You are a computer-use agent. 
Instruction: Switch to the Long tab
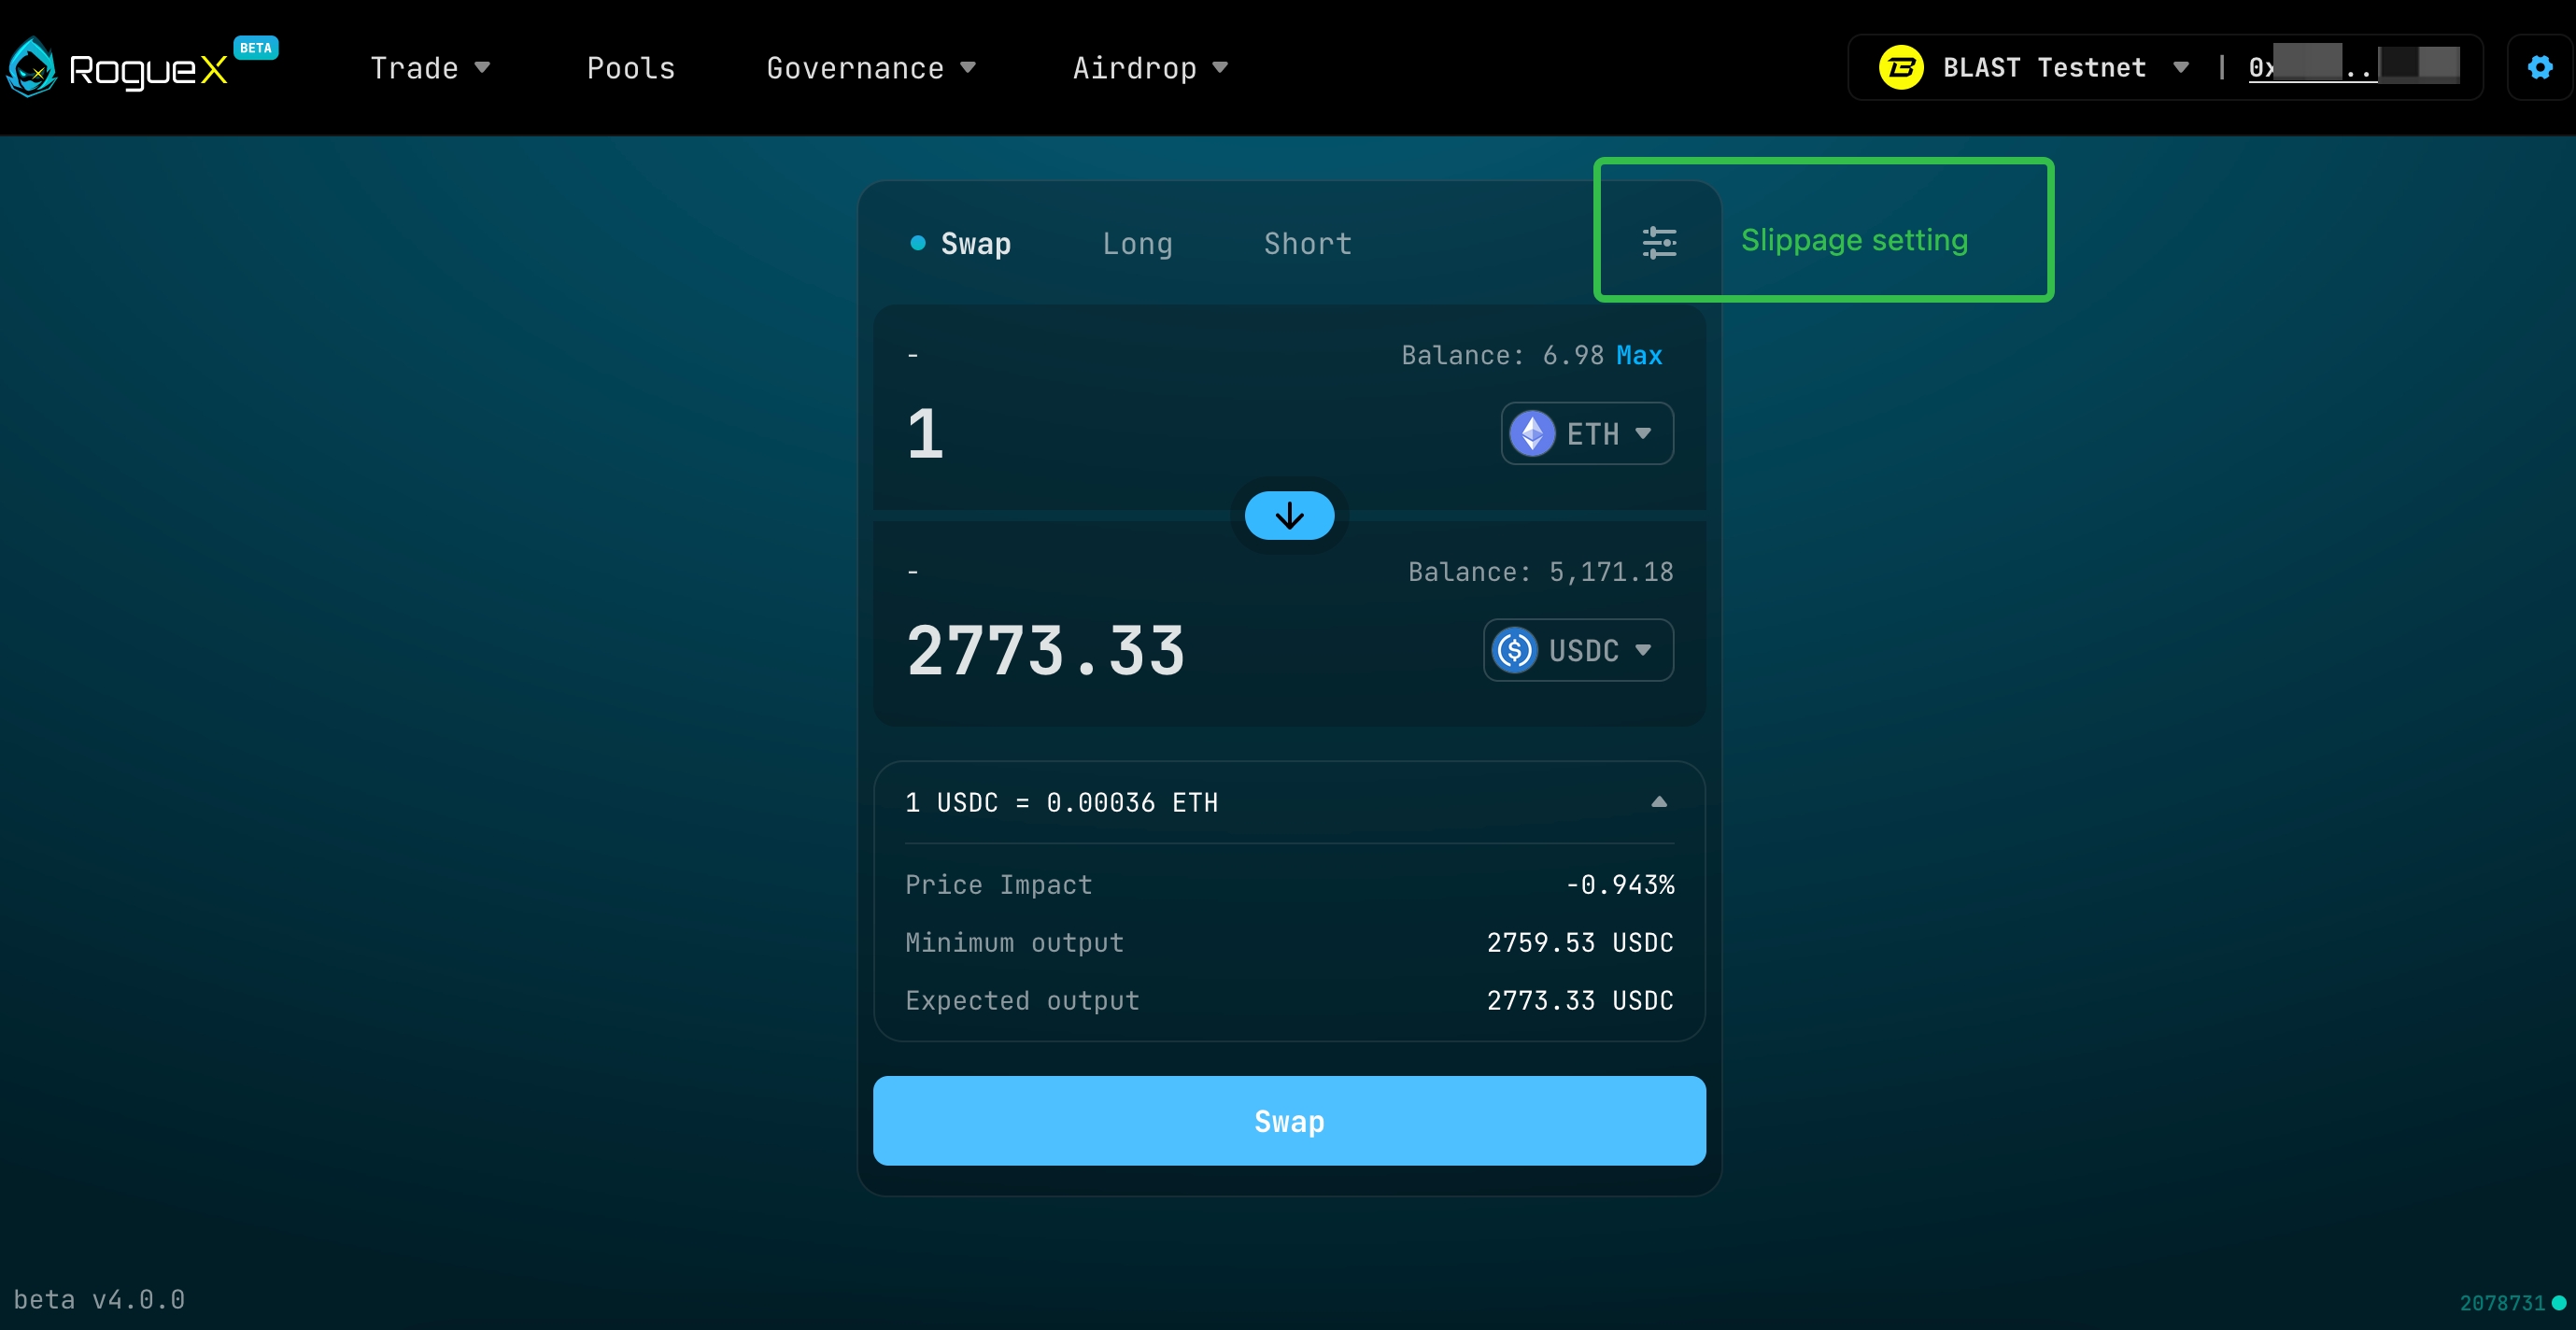pyautogui.click(x=1137, y=244)
